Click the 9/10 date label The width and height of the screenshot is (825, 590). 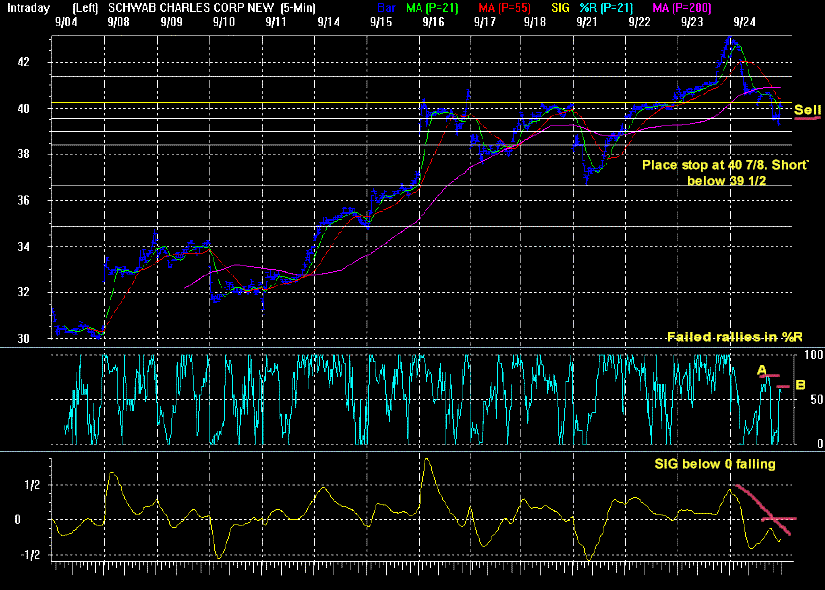[224, 22]
